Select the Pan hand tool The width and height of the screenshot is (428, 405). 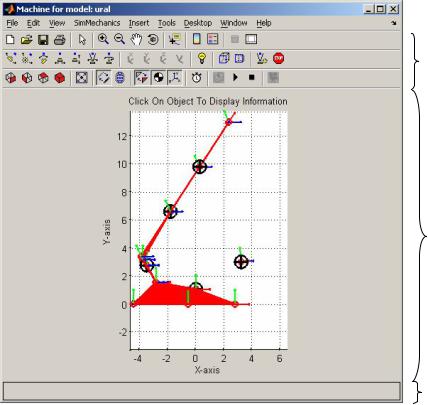[136, 40]
